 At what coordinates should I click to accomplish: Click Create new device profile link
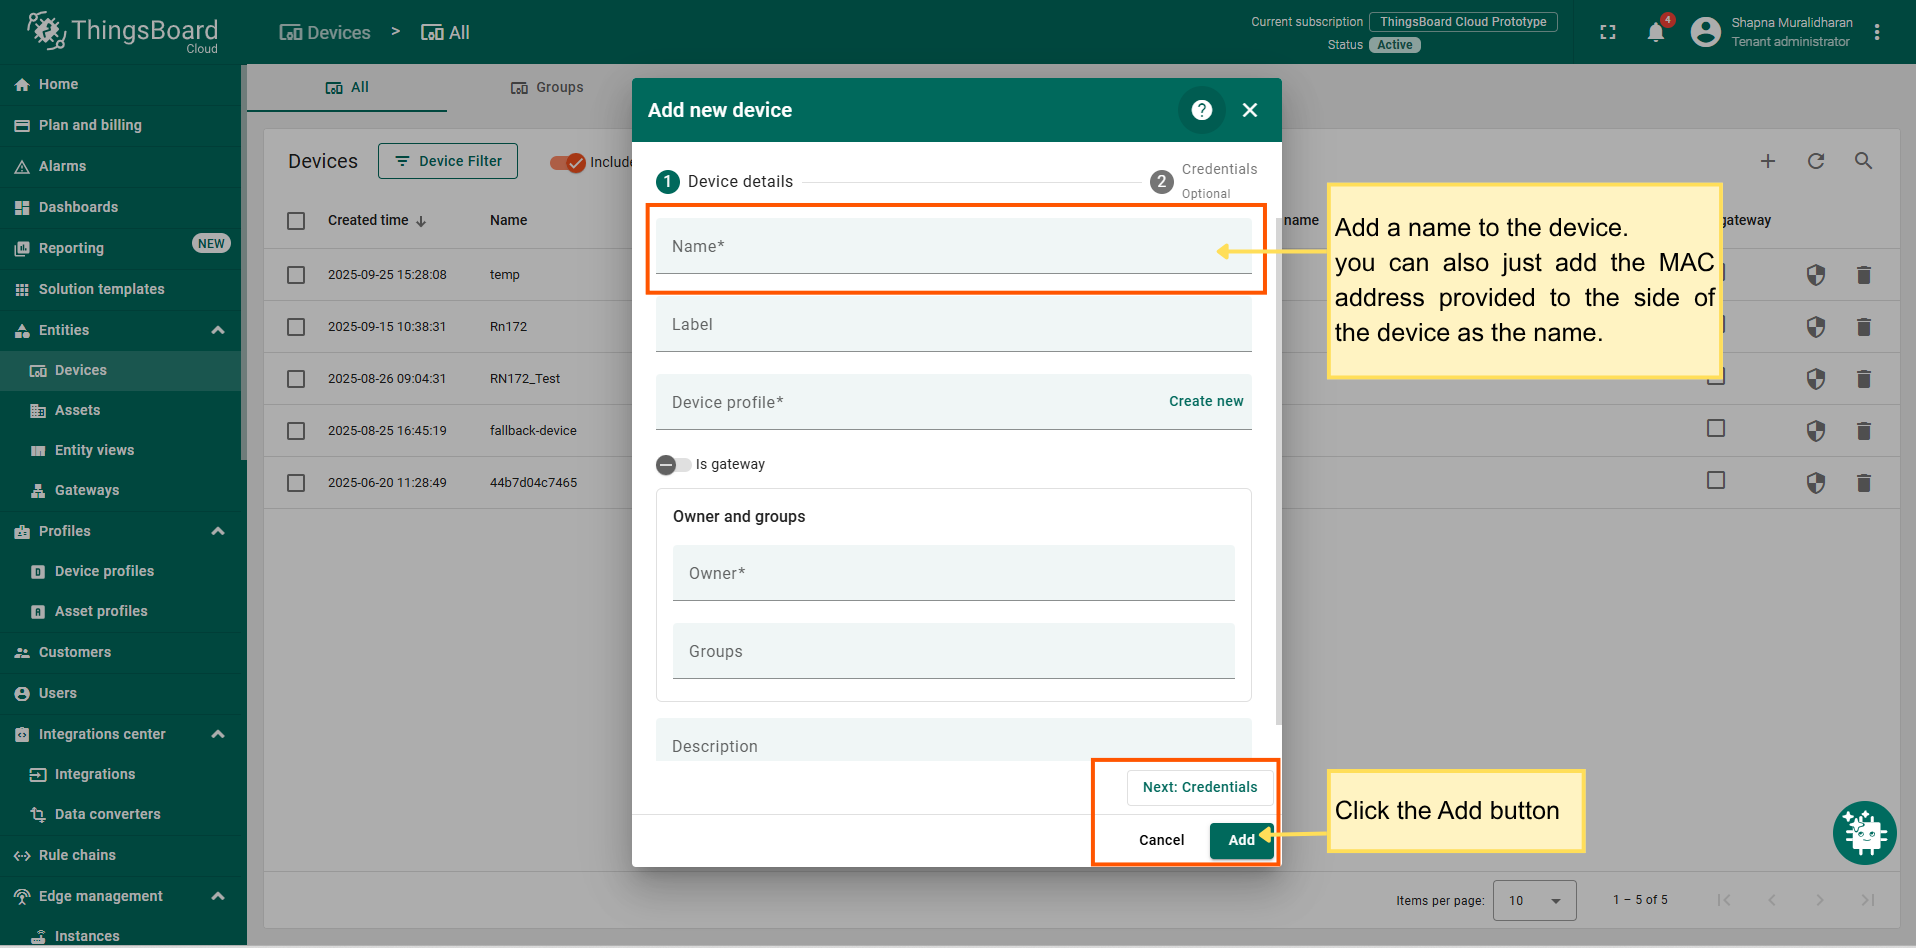click(x=1206, y=401)
